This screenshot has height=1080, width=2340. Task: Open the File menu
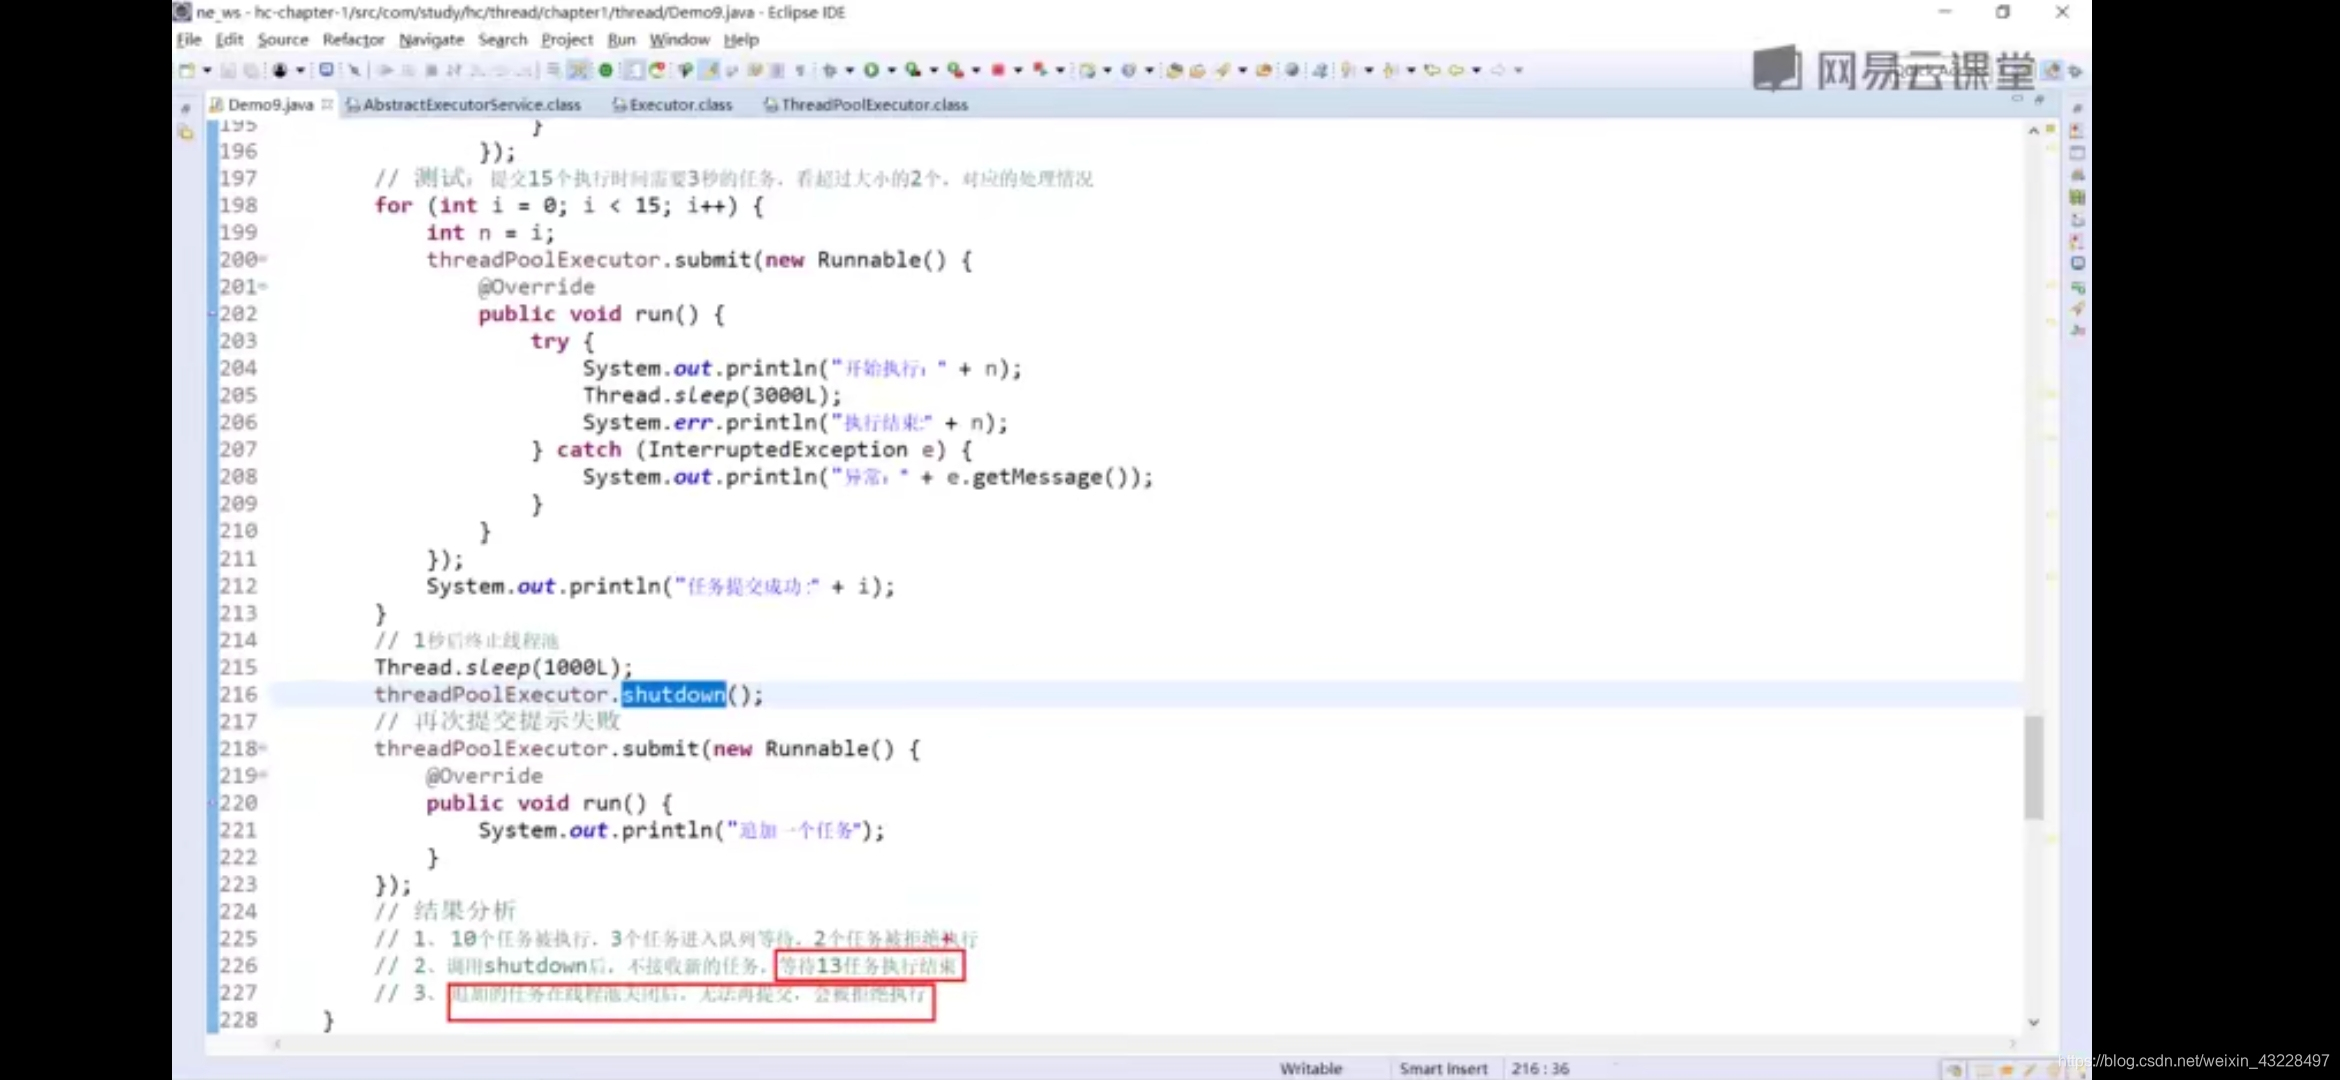(x=189, y=40)
